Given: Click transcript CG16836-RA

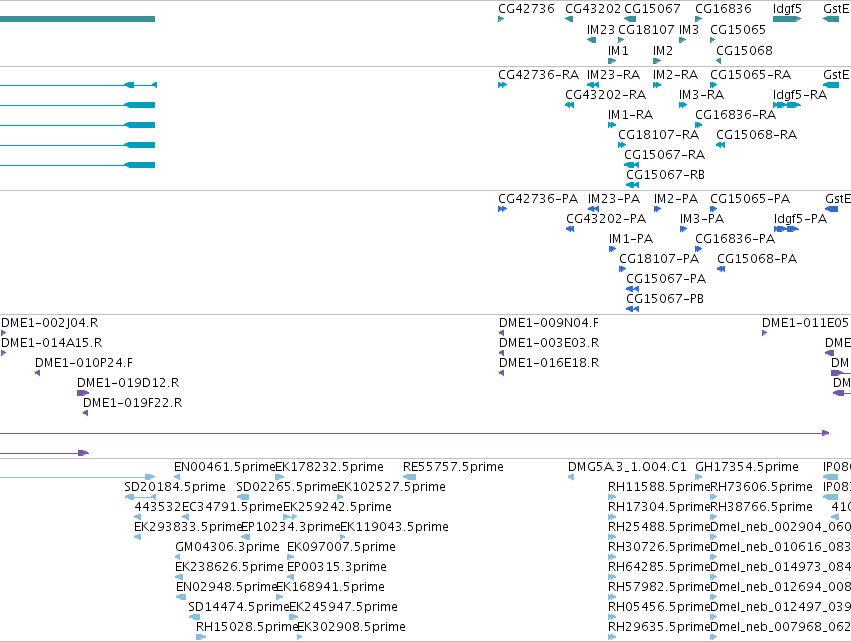Looking at the screenshot, I should pos(735,115).
